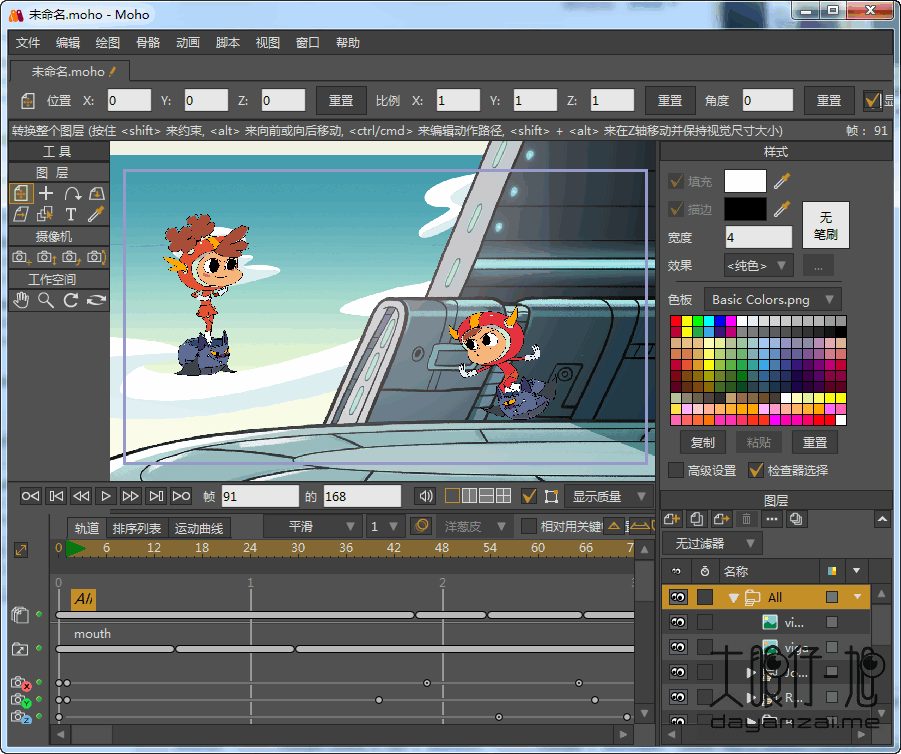The height and width of the screenshot is (754, 901).
Task: Select the Zoom Camera tool
Action: [x=46, y=257]
